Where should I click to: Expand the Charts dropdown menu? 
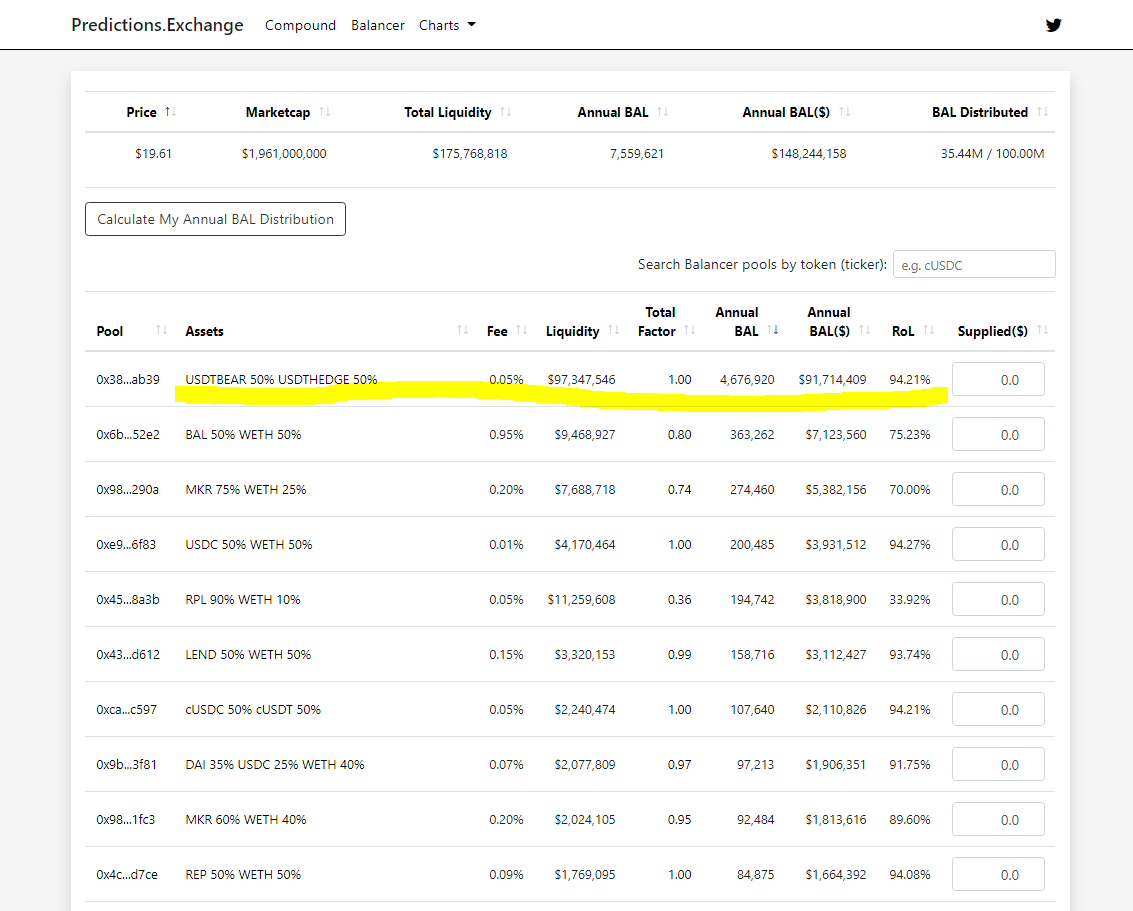(x=447, y=25)
